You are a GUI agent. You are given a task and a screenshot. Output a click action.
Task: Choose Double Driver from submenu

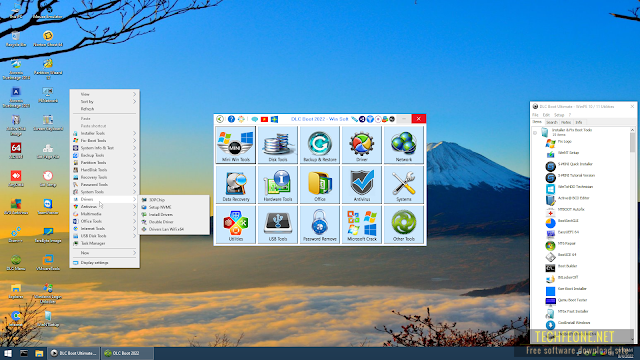[175, 222]
